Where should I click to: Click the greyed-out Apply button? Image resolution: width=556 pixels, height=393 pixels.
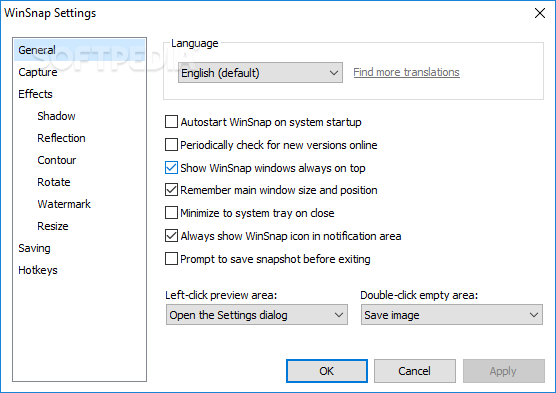pyautogui.click(x=504, y=371)
